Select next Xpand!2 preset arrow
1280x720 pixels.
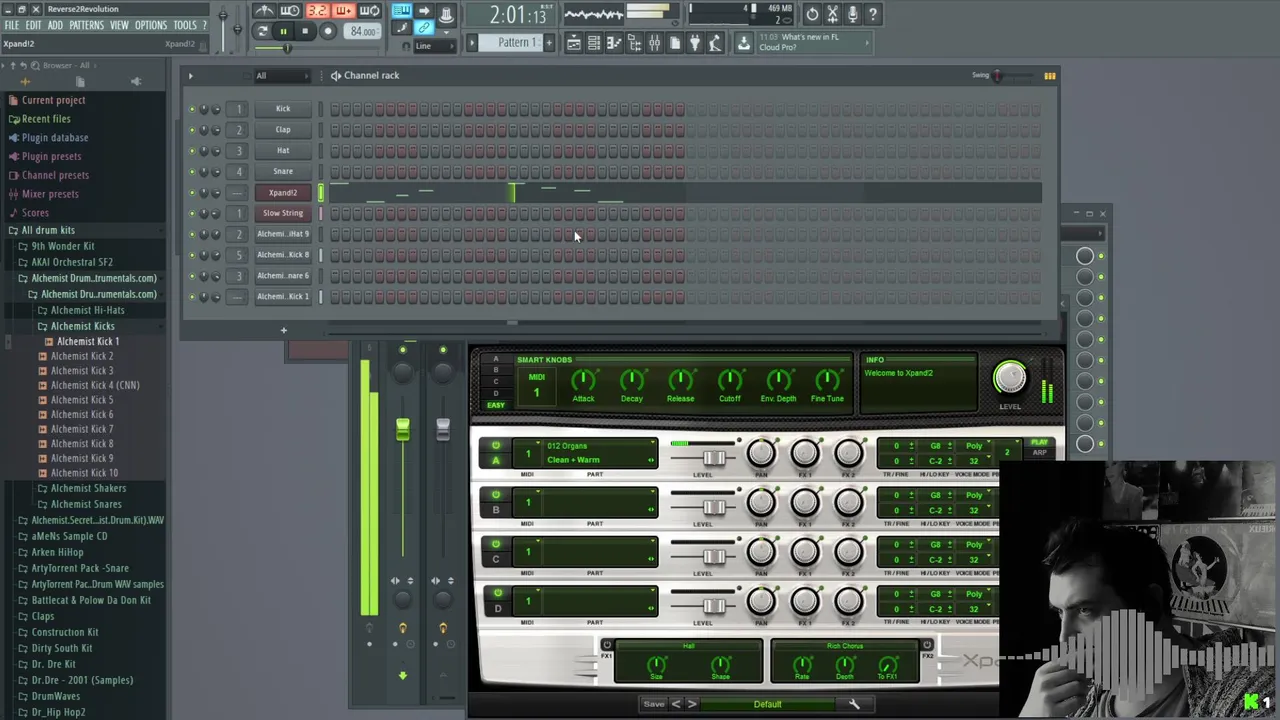click(691, 704)
